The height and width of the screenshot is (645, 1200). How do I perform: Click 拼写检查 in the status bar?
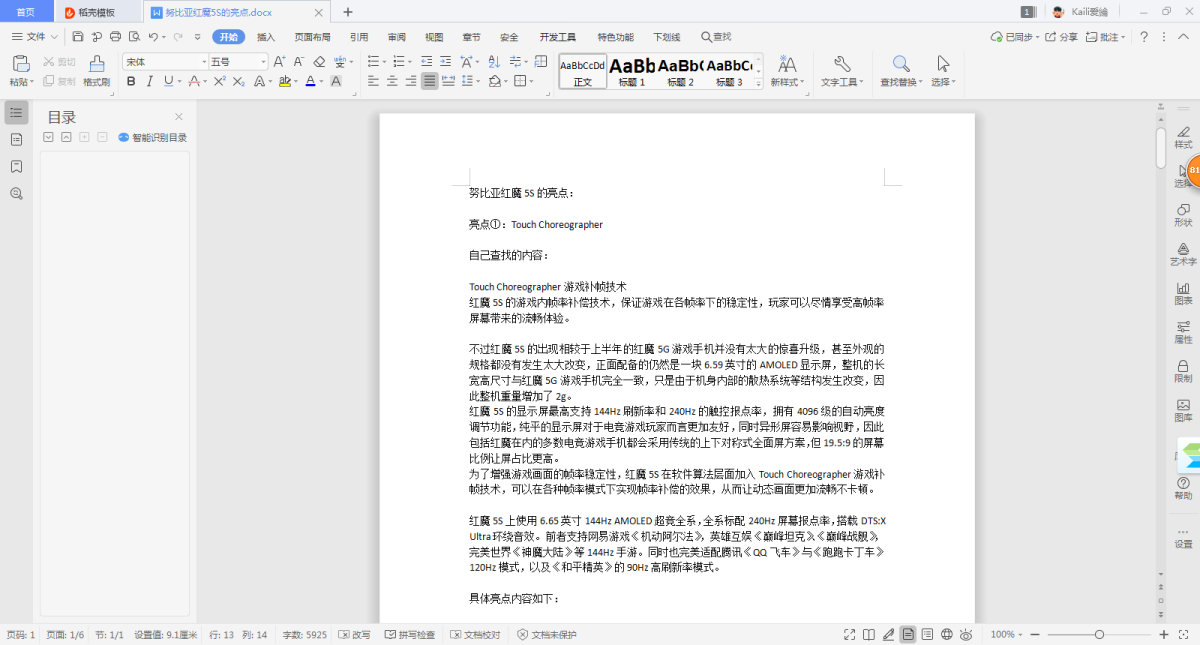click(410, 635)
